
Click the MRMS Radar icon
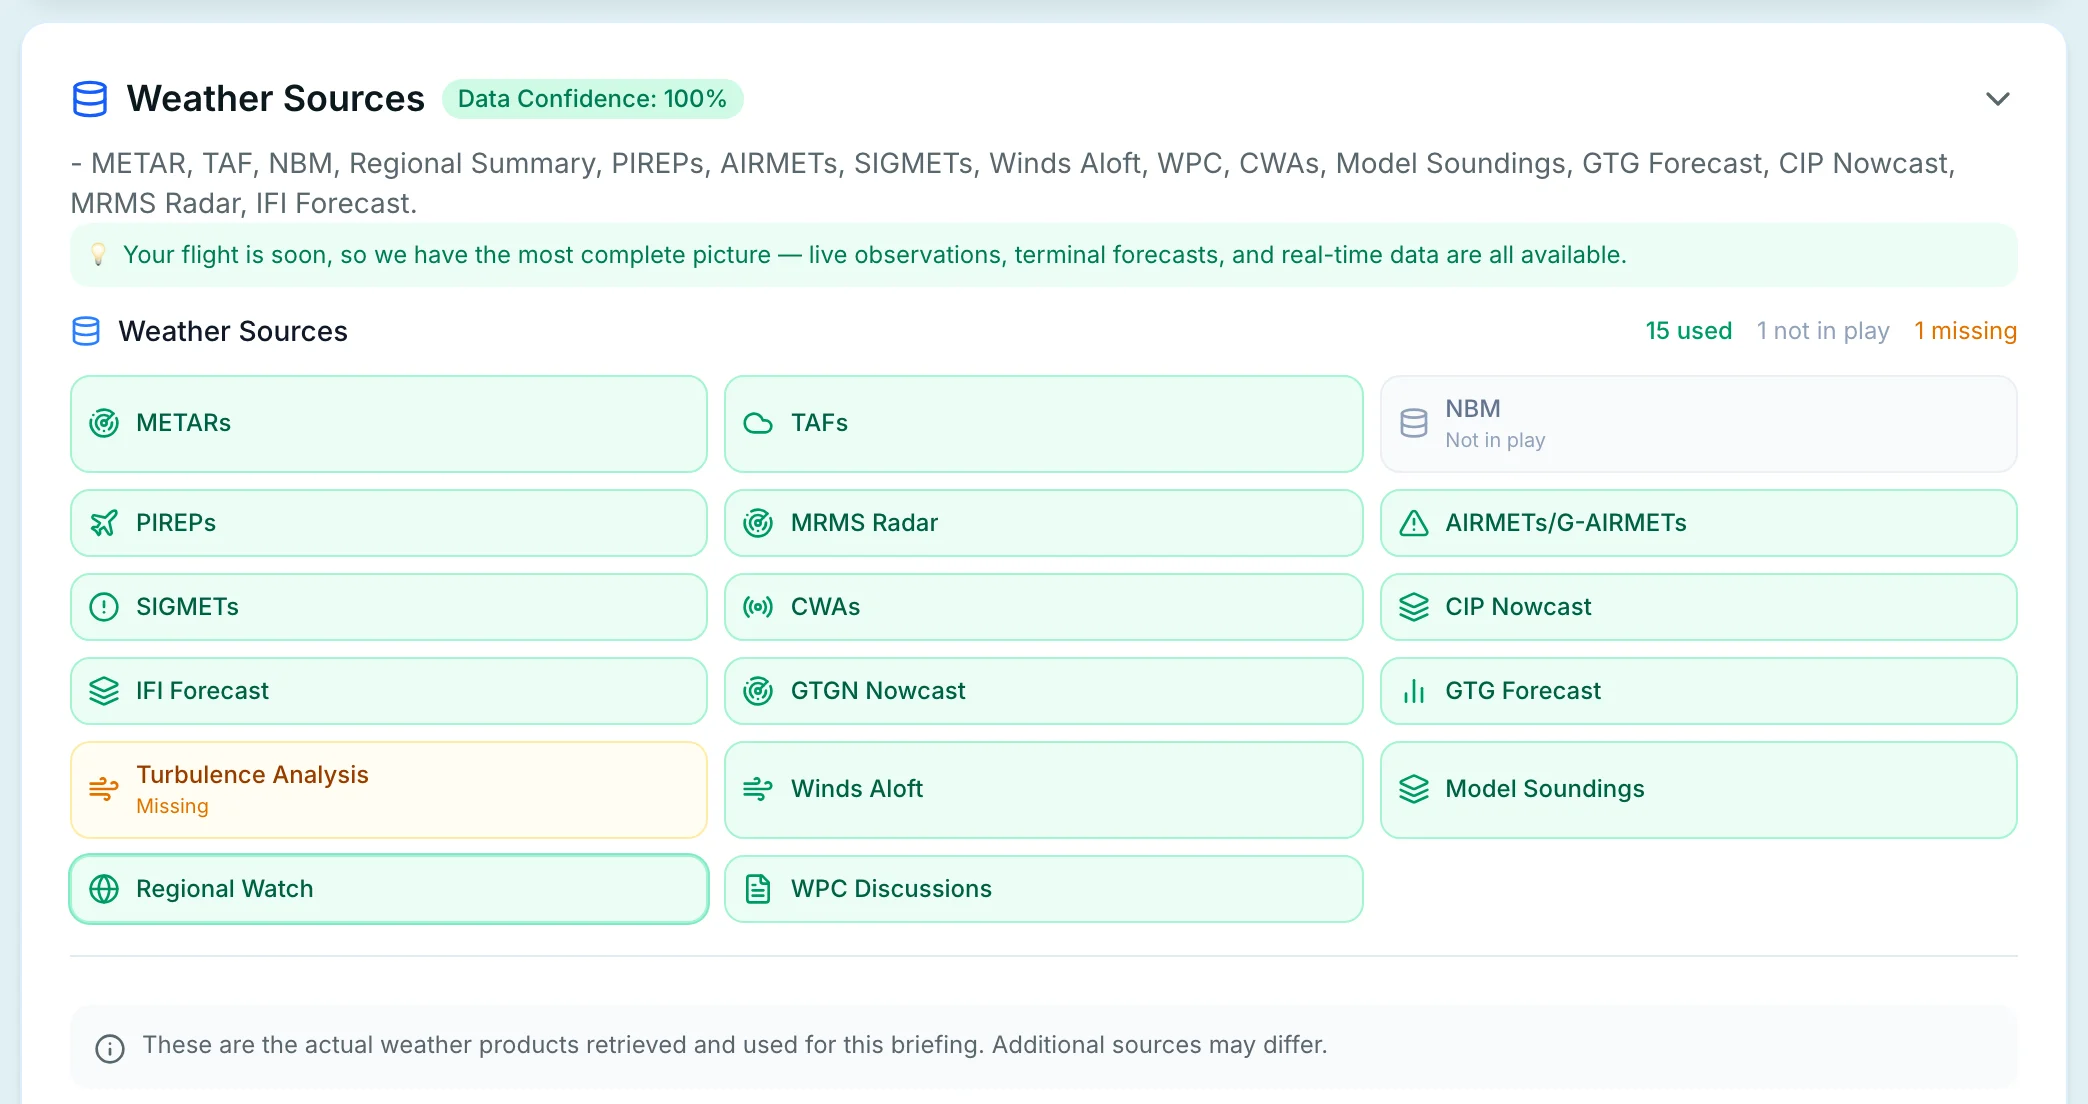click(758, 523)
